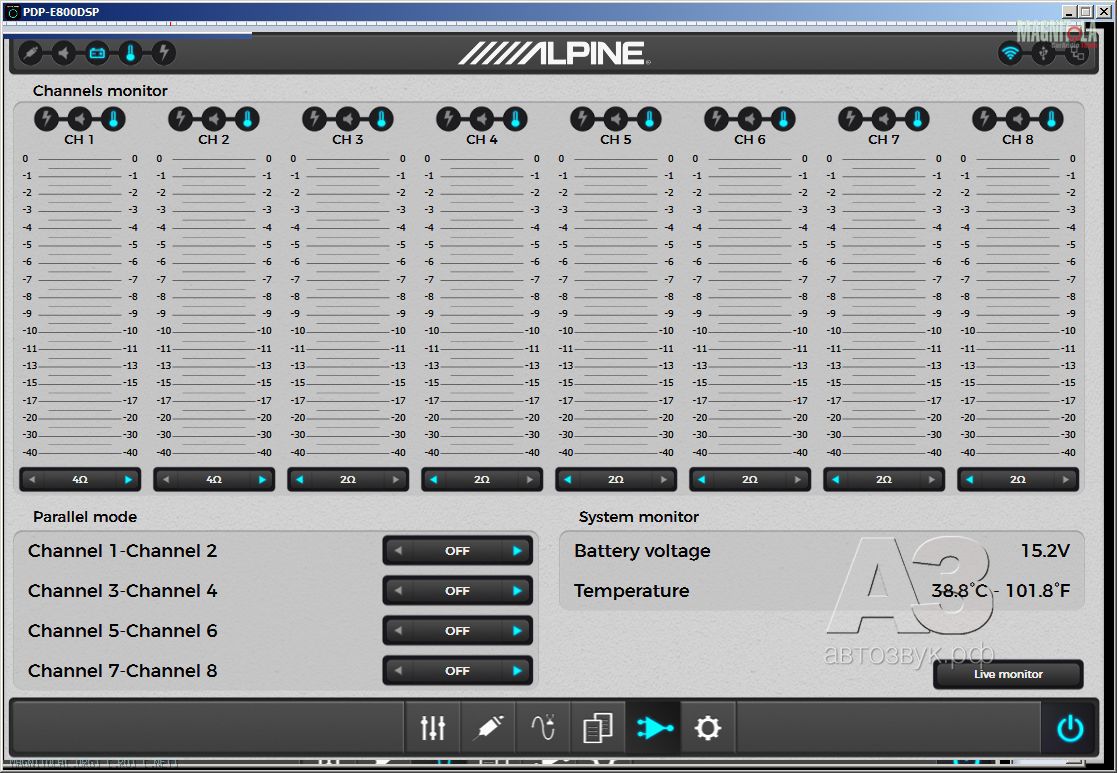Click left arrow on CH 8 impedance selector
The image size is (1117, 773).
click(x=970, y=479)
